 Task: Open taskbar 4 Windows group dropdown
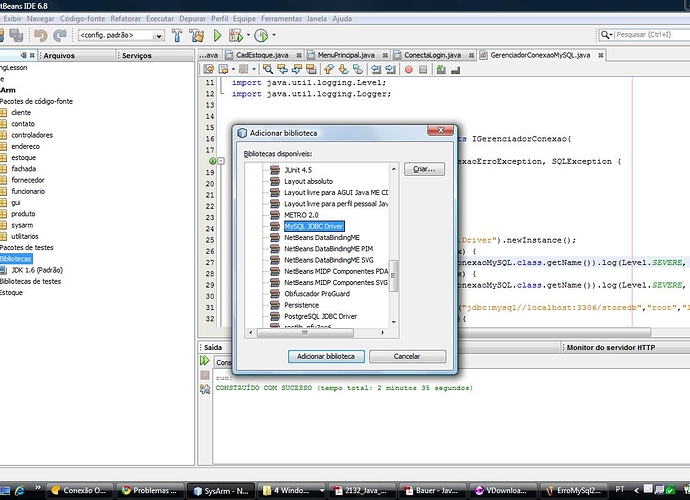pos(322,490)
